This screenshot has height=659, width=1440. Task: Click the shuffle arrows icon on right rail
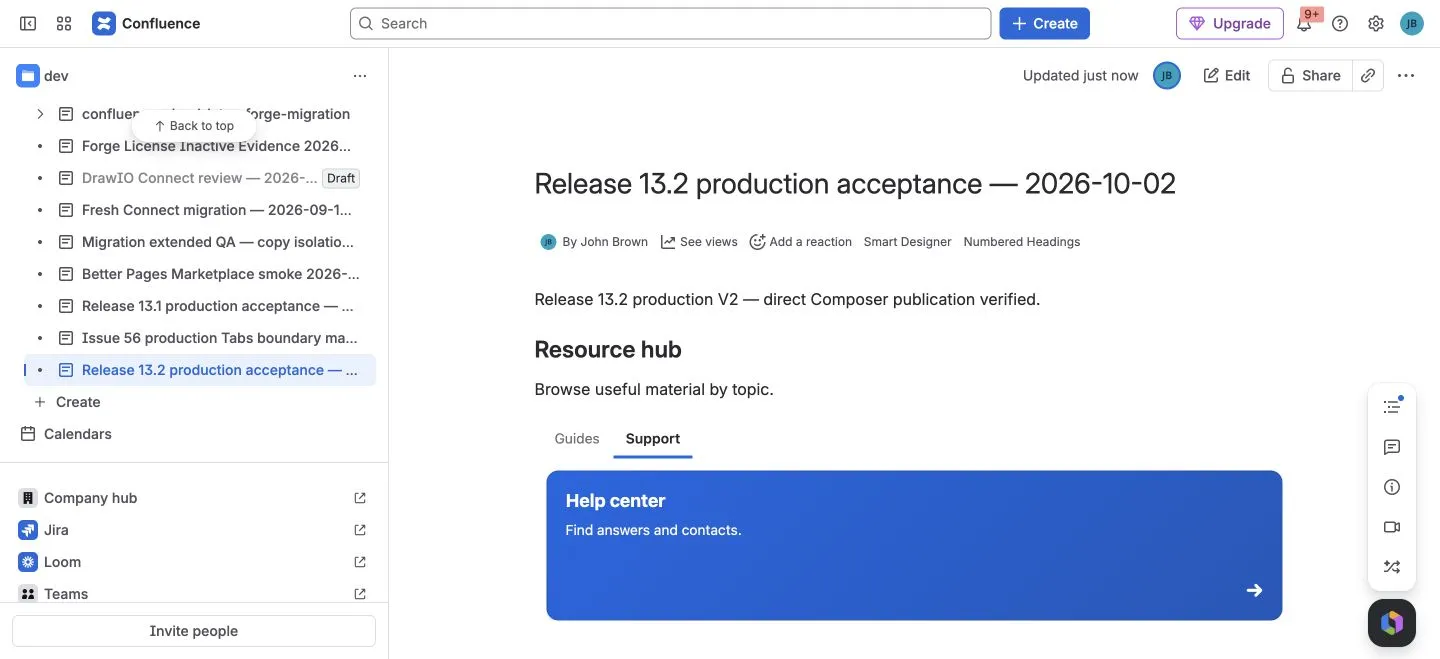click(x=1392, y=567)
